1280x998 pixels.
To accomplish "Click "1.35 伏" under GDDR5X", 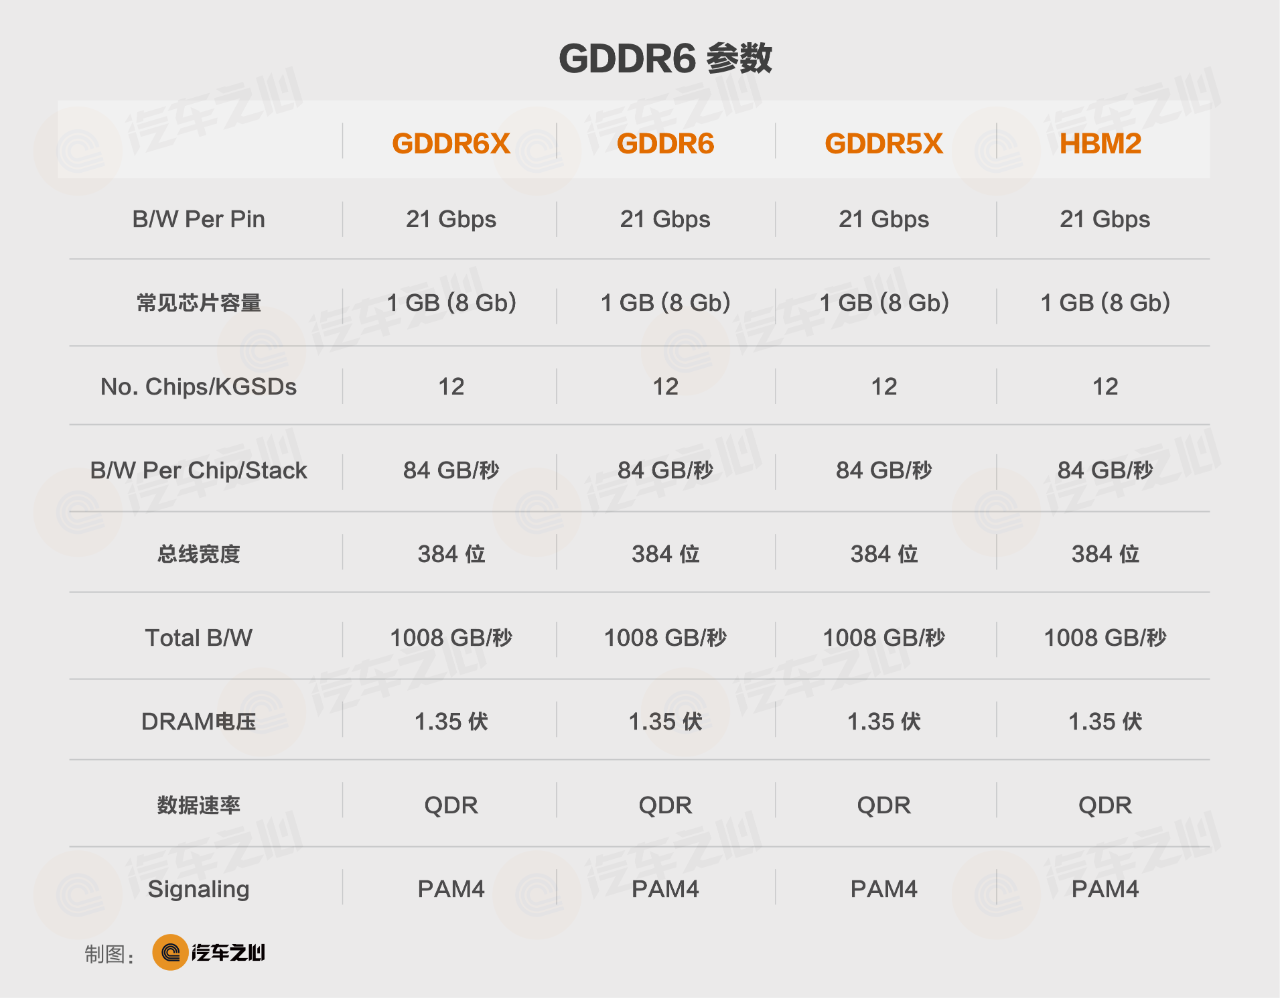I will tap(884, 721).
